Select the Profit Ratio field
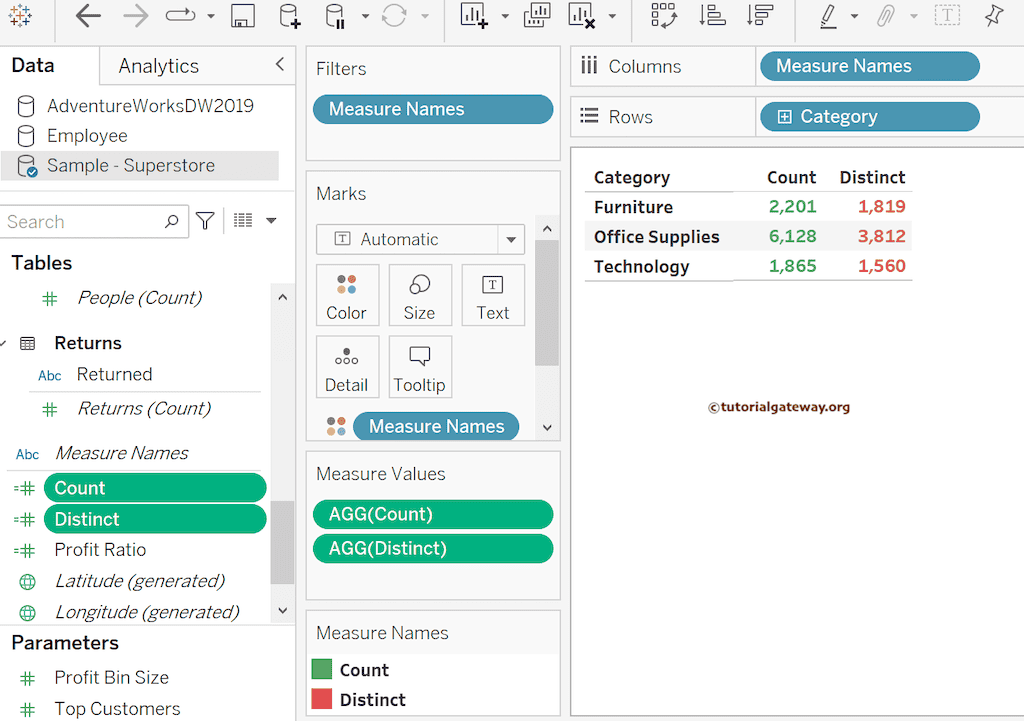 tap(100, 550)
